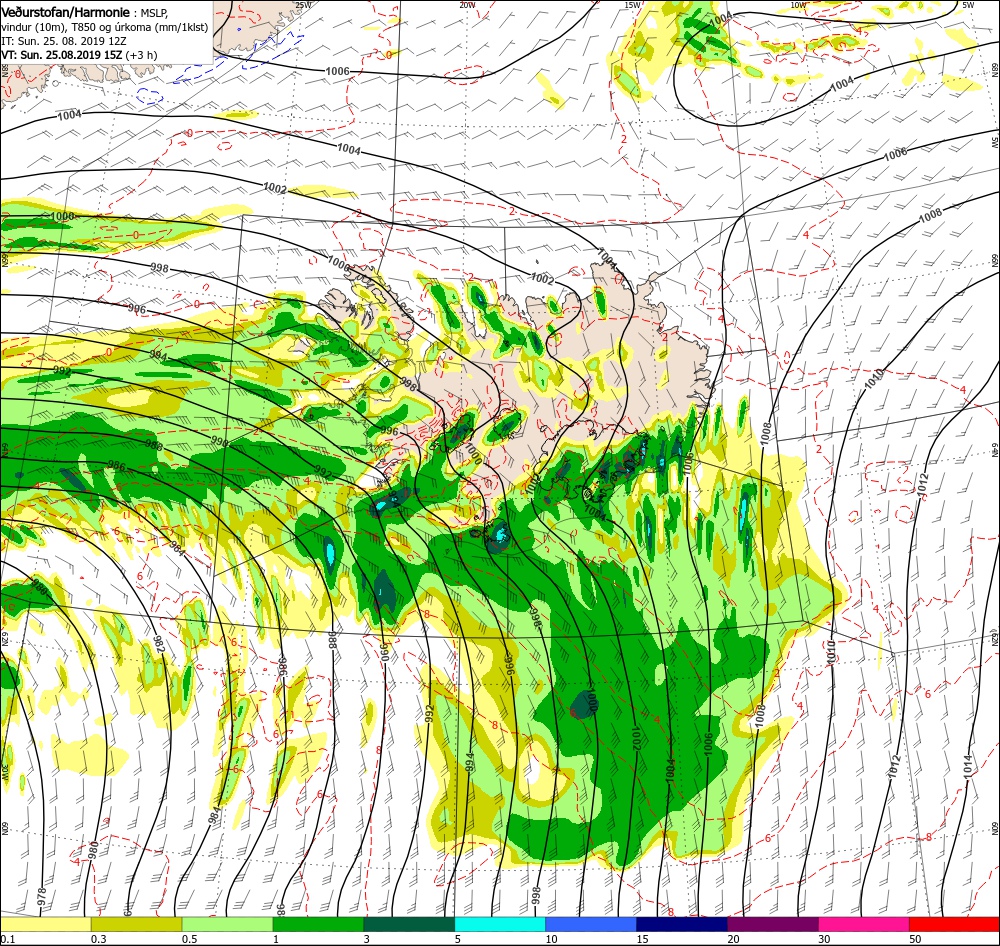Click the light yellow 0.1–0.3 legend swatch
The width and height of the screenshot is (1000, 946).
(46, 924)
